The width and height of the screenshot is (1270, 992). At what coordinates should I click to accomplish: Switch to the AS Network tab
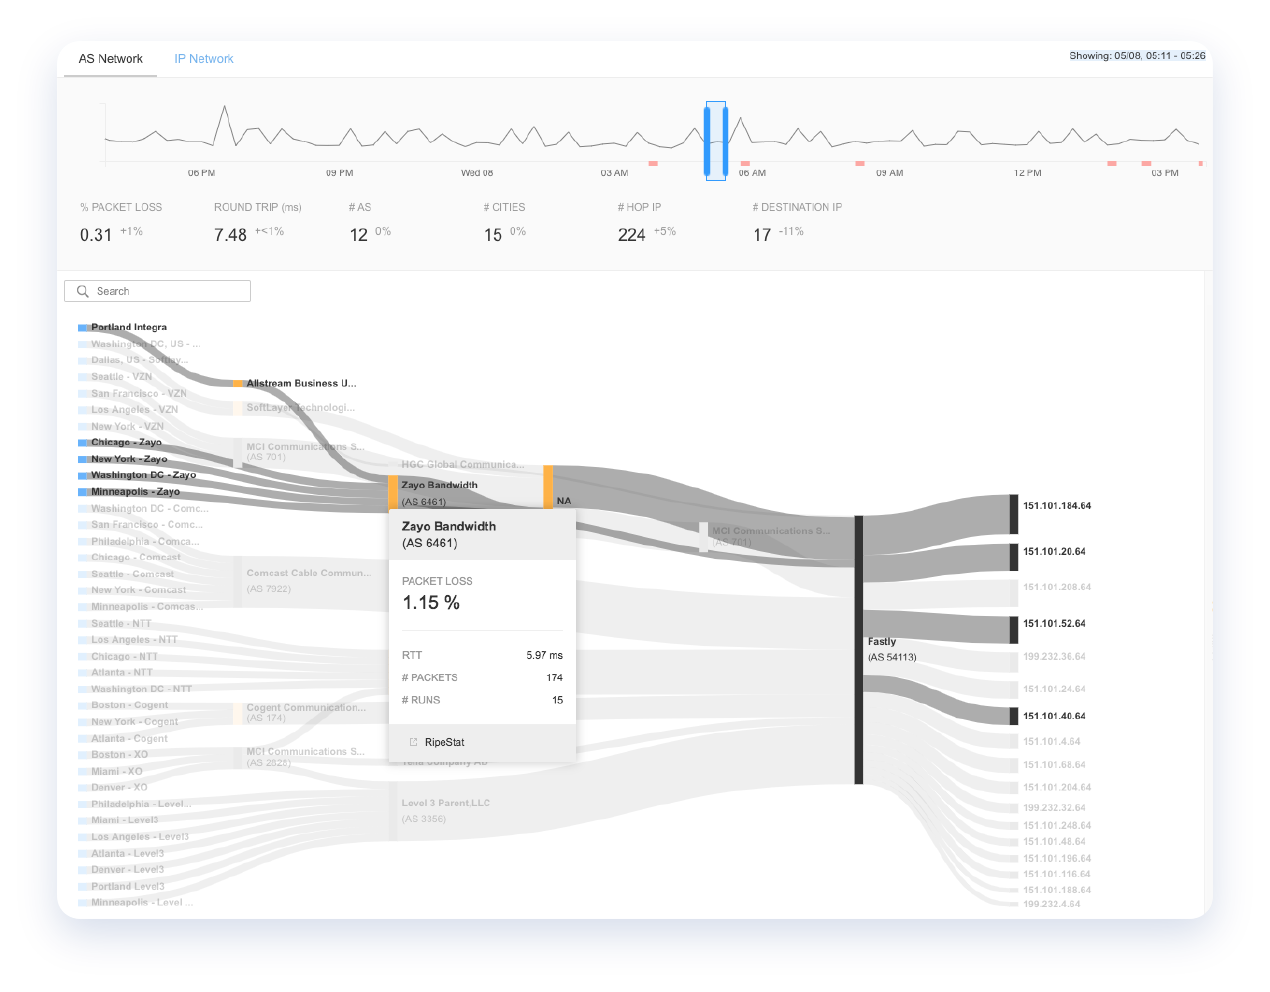click(x=111, y=59)
